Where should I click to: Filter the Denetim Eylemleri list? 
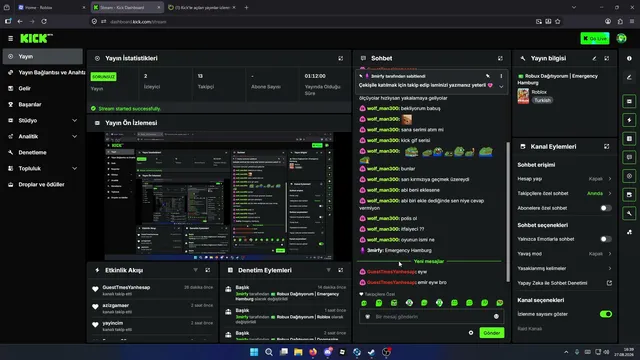329,270
